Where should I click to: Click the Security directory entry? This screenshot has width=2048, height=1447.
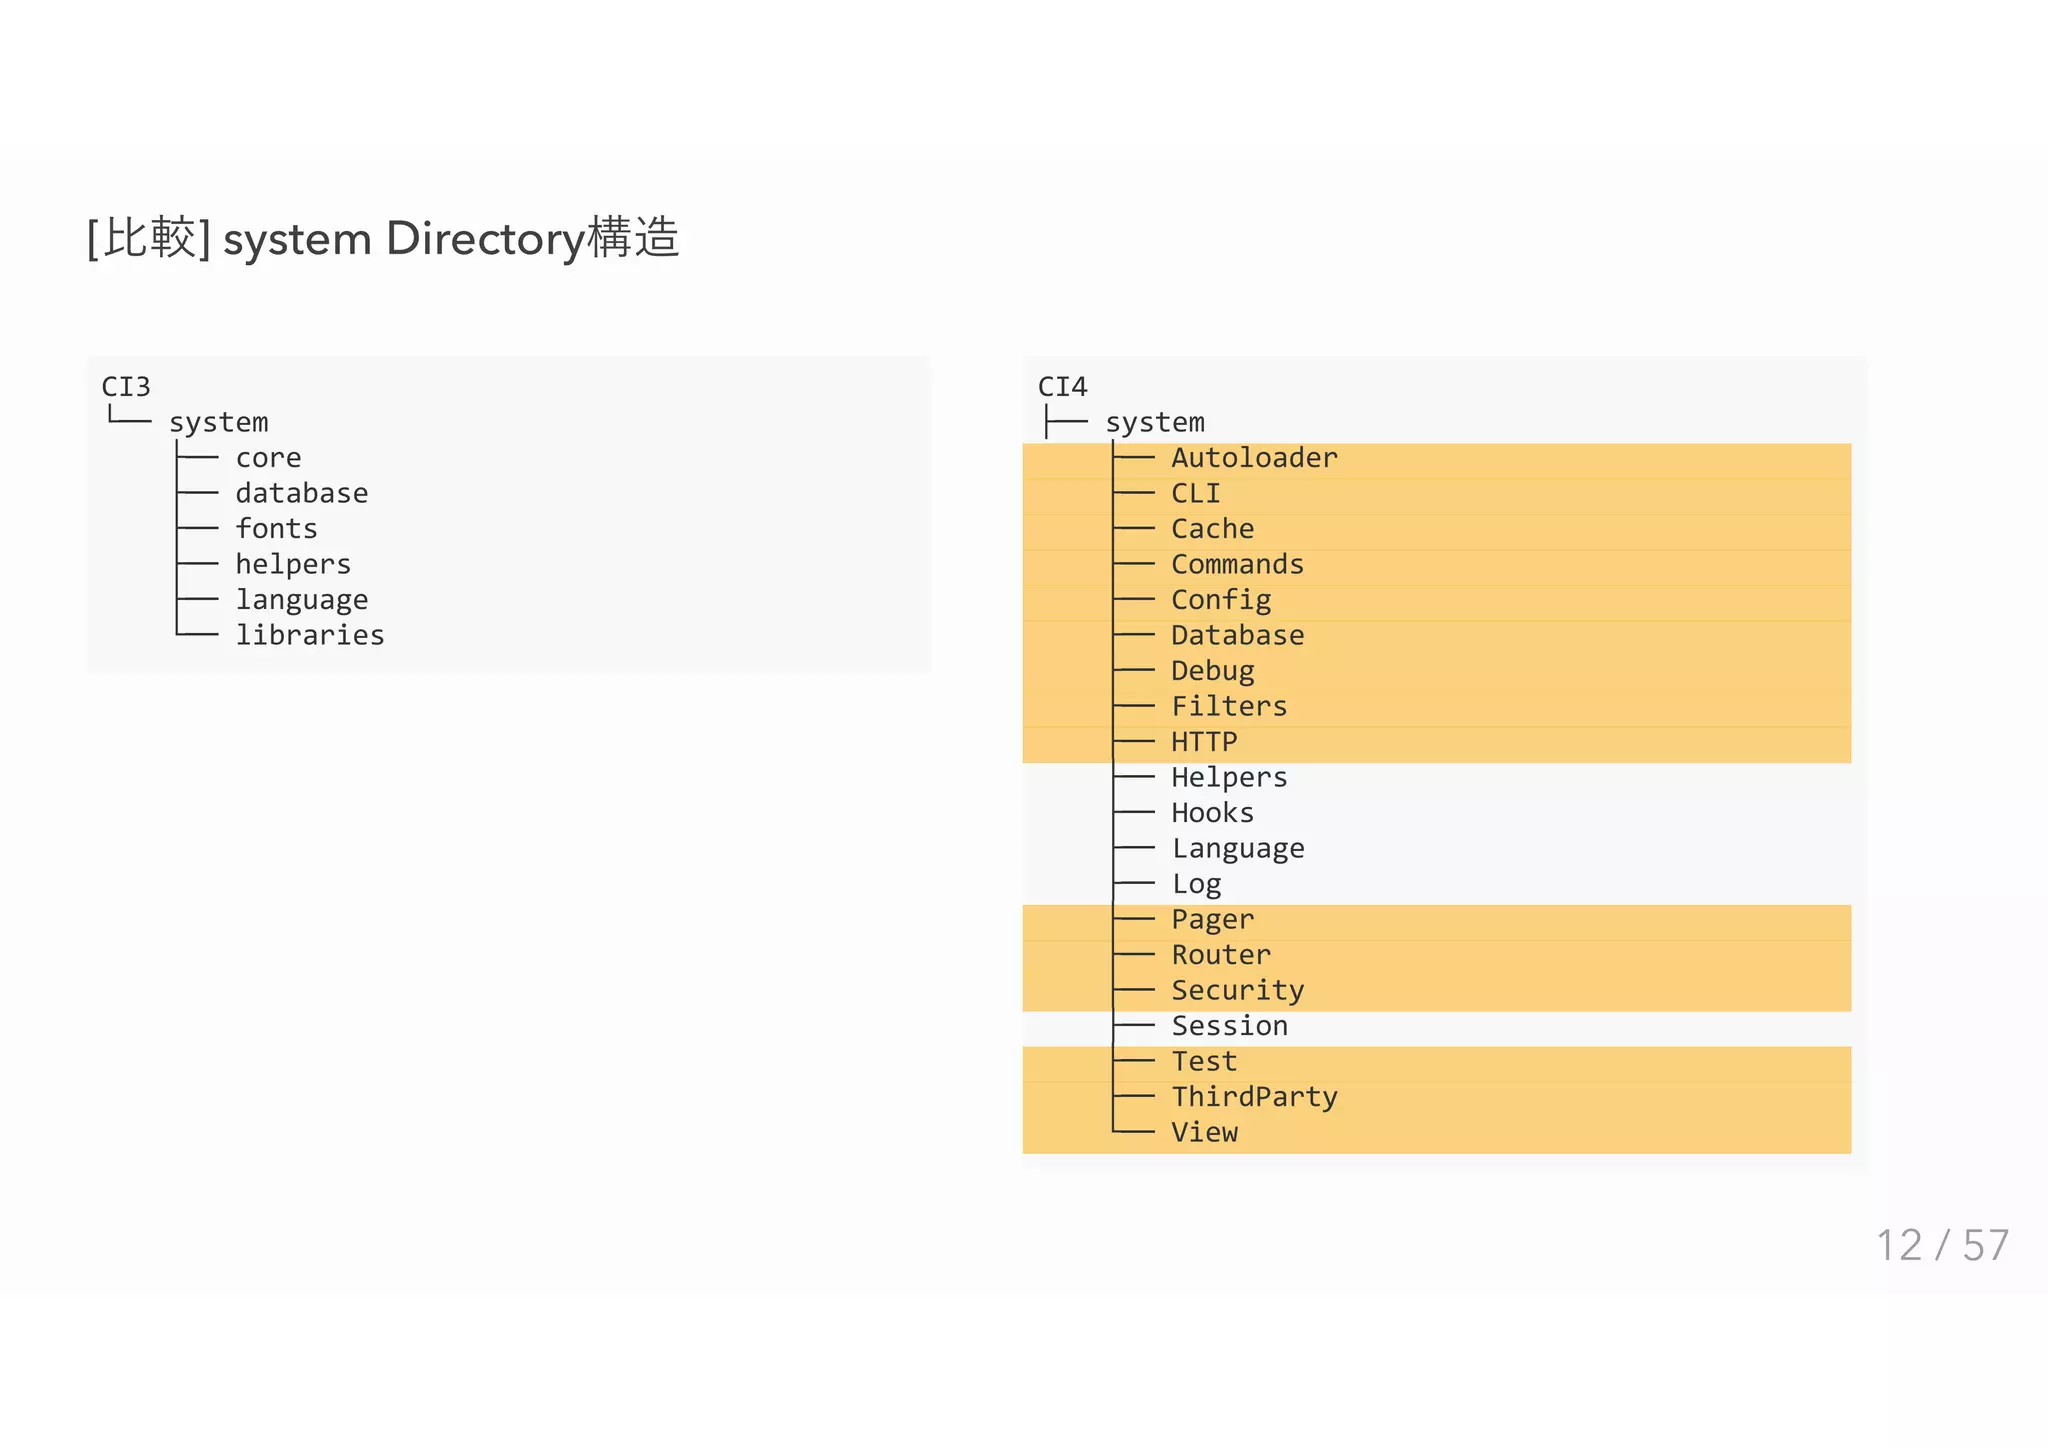[1237, 991]
